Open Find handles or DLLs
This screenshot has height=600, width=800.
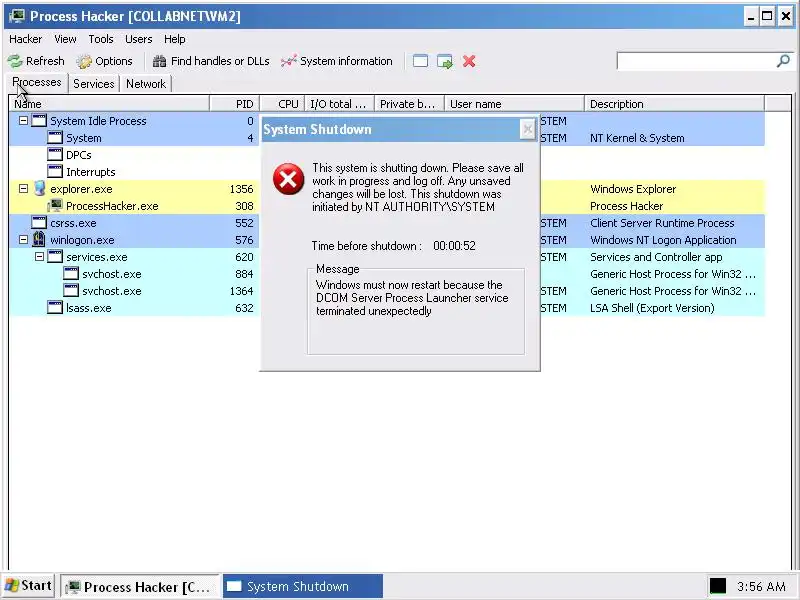[x=211, y=61]
